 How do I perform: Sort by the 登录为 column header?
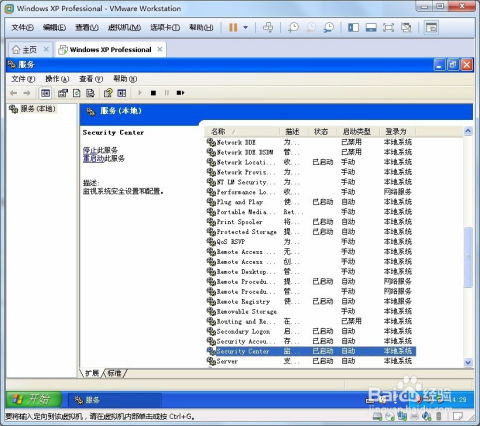coord(397,132)
